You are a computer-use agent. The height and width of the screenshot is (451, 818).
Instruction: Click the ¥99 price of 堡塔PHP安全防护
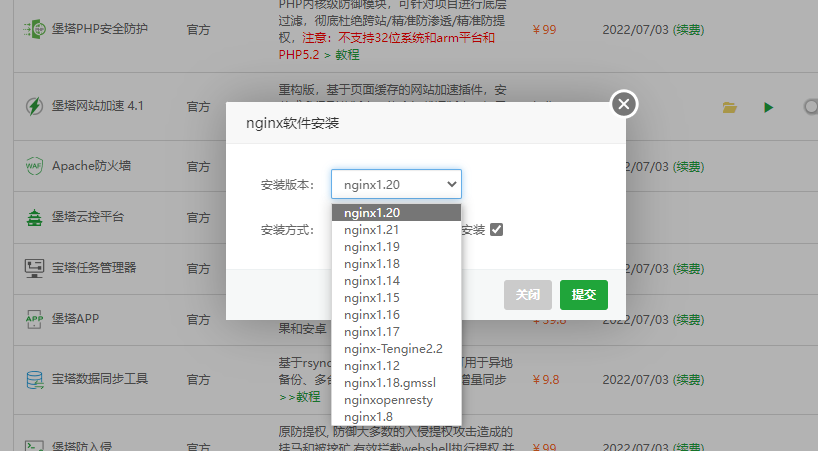[x=544, y=30]
